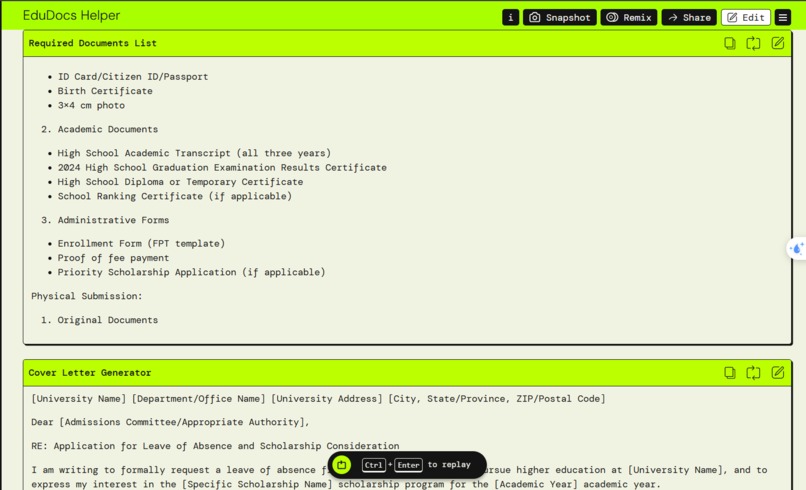Click 'High School Academic Transcript' item
Viewport: 806px width, 490px height.
coord(194,153)
